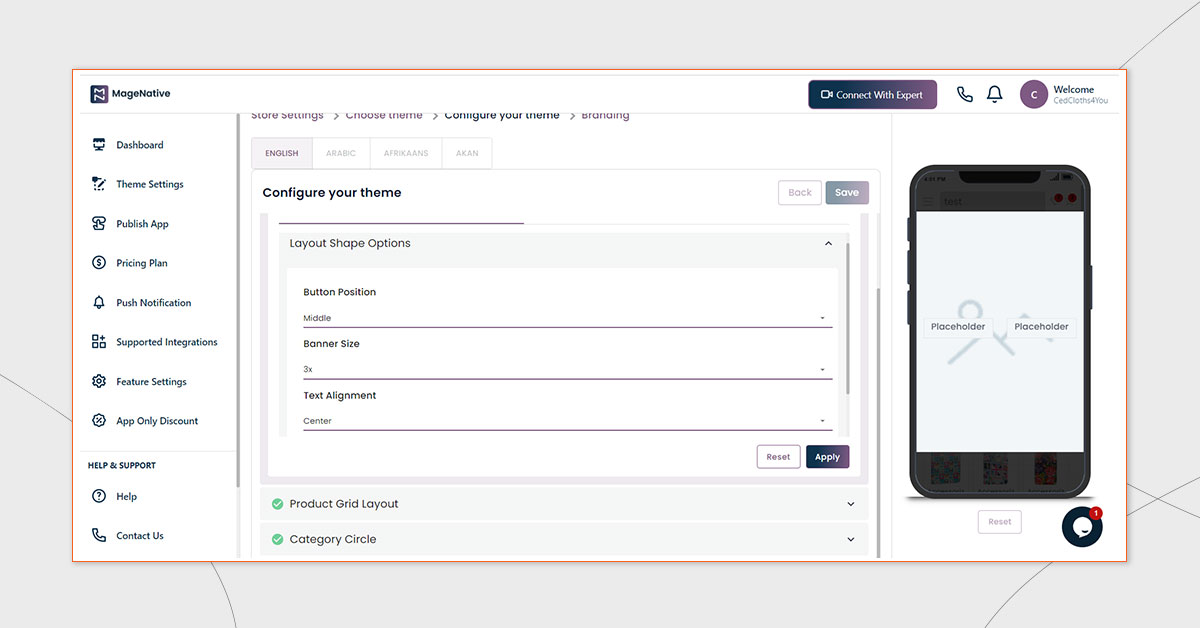The image size is (1200, 628).
Task: Click the phone call icon in header
Action: point(964,95)
